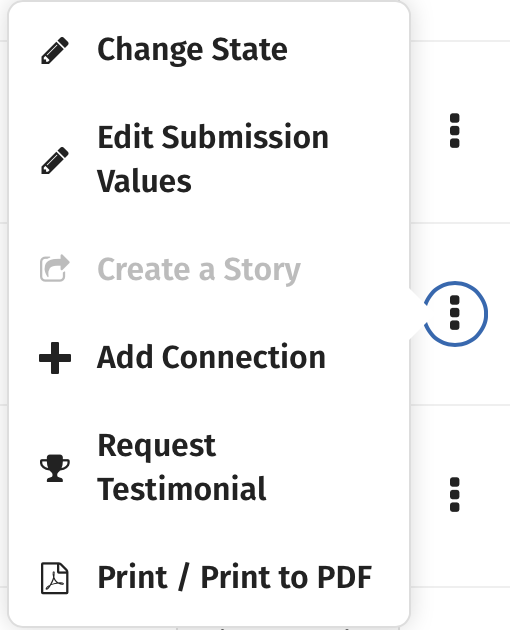This screenshot has height=630, width=518.
Task: Click the word 'Values' on the second line
Action: pyautogui.click(x=144, y=182)
